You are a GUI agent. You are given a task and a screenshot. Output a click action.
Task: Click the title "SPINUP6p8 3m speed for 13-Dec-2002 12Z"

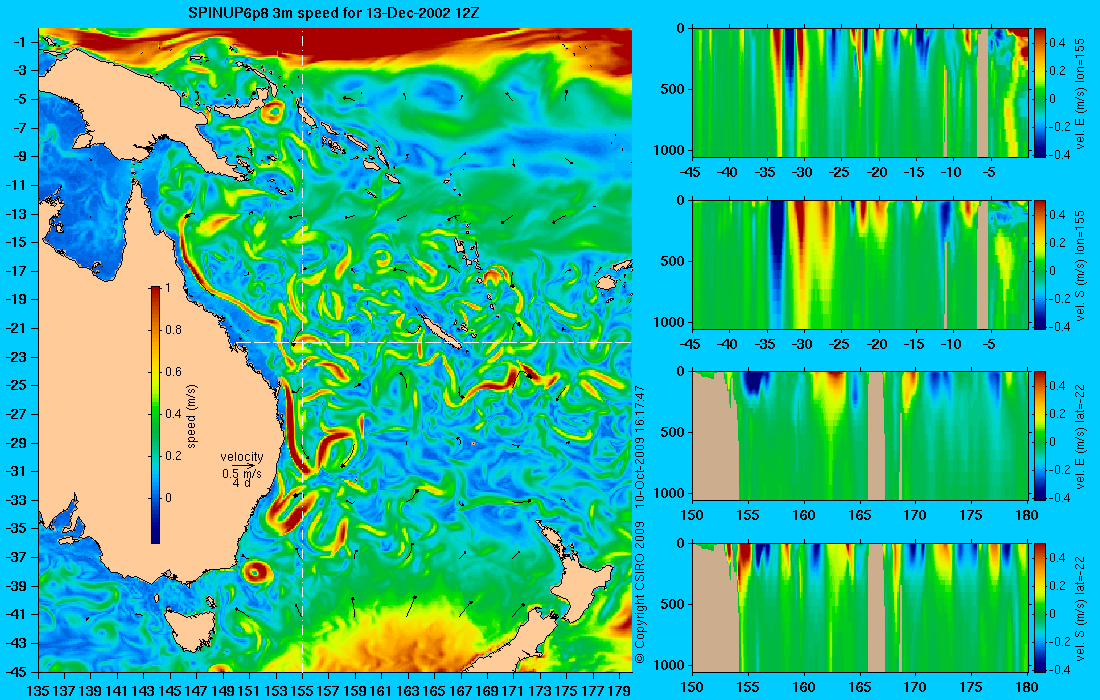pyautogui.click(x=334, y=13)
